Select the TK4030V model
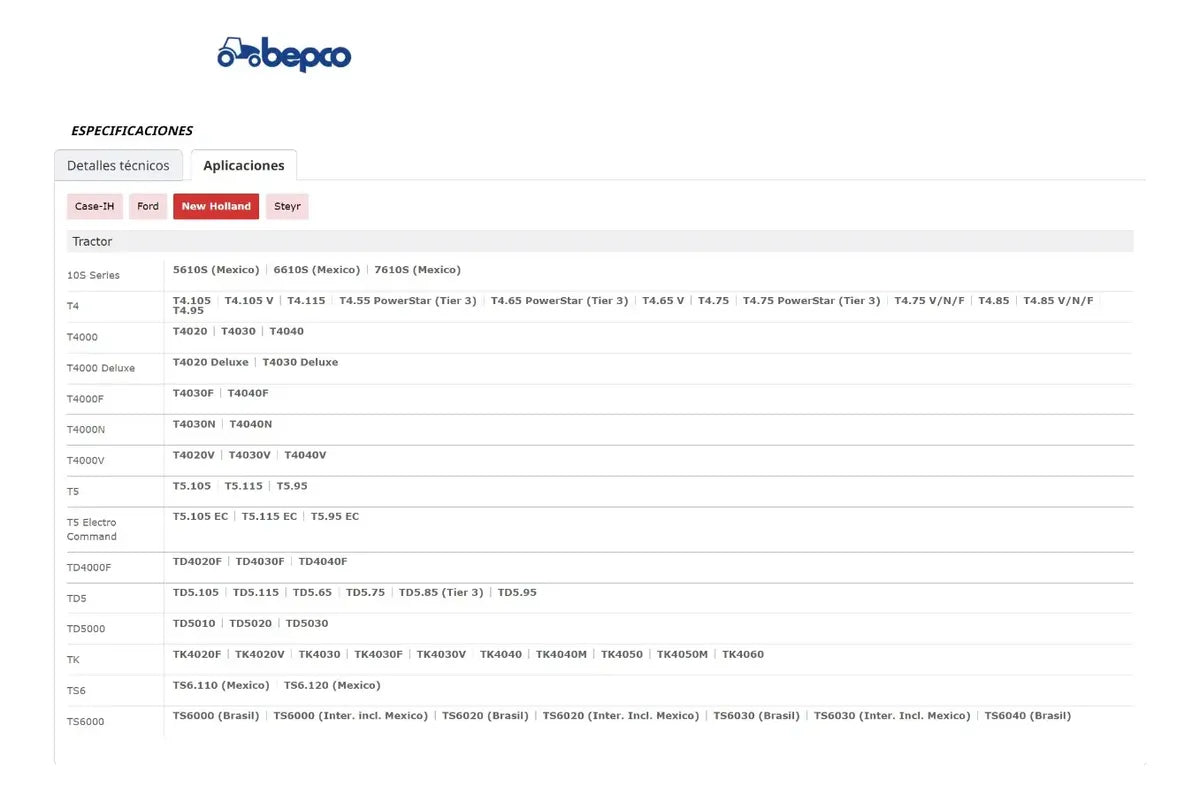The width and height of the screenshot is (1200, 801). 442,656
